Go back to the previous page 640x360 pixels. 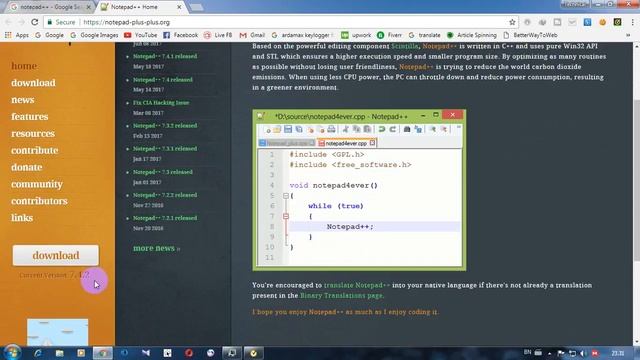click(x=8, y=22)
